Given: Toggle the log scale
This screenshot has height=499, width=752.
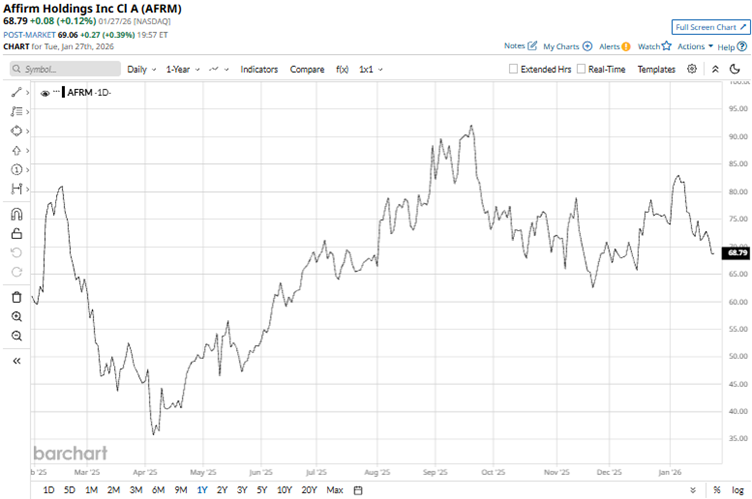Looking at the screenshot, I should tap(738, 490).
